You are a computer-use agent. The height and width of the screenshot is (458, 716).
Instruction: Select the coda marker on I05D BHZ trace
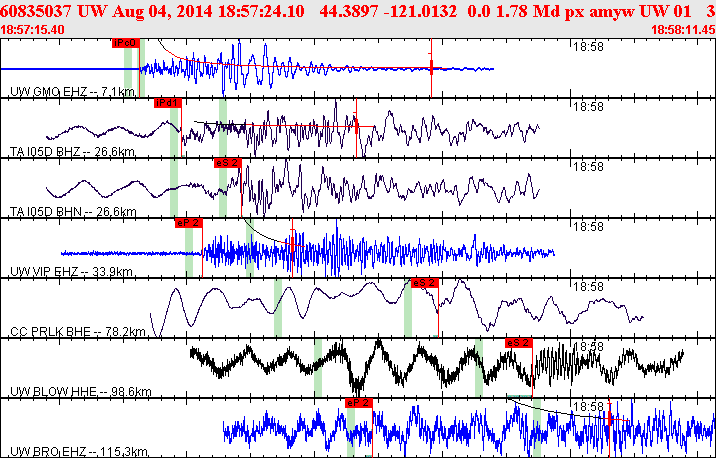click(356, 126)
